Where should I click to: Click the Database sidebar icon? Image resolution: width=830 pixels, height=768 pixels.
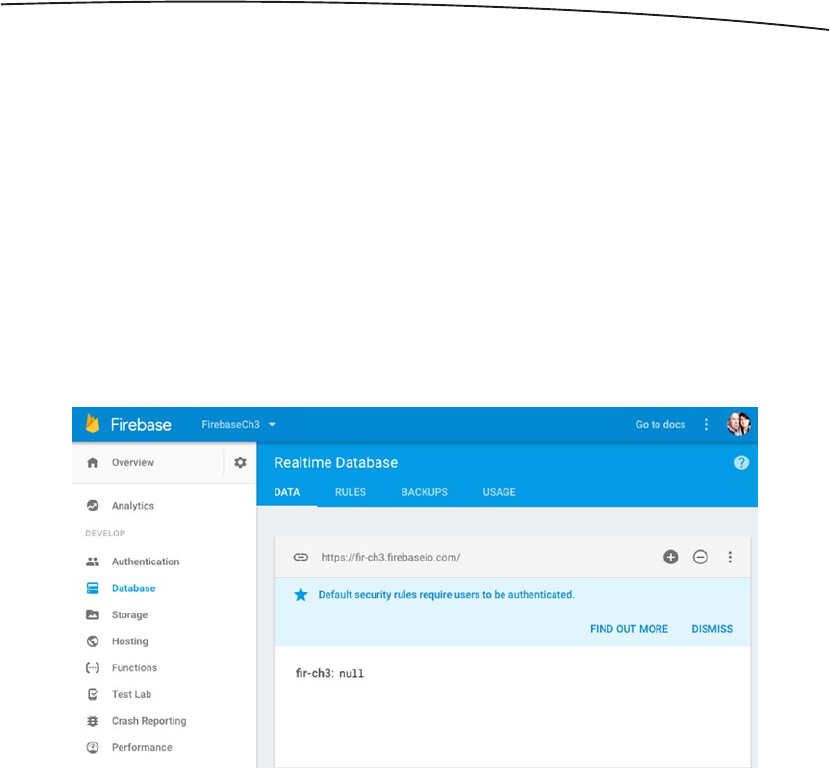pos(93,588)
